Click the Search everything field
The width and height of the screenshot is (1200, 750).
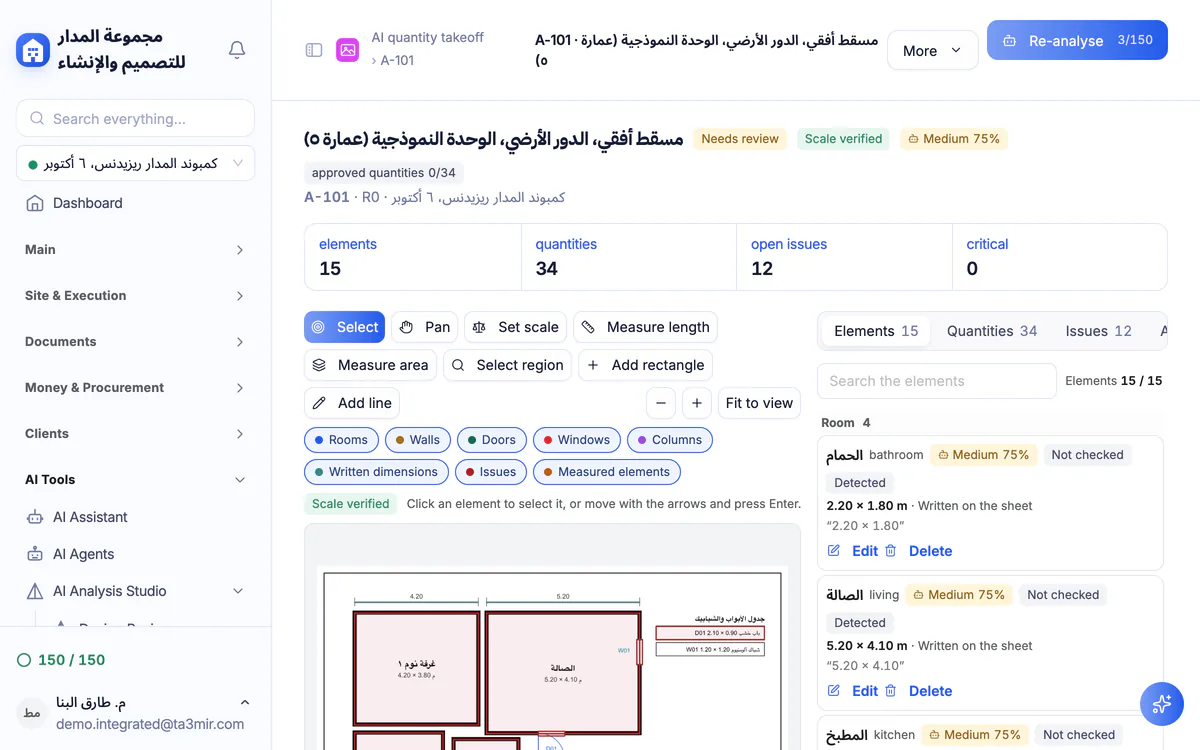(135, 119)
